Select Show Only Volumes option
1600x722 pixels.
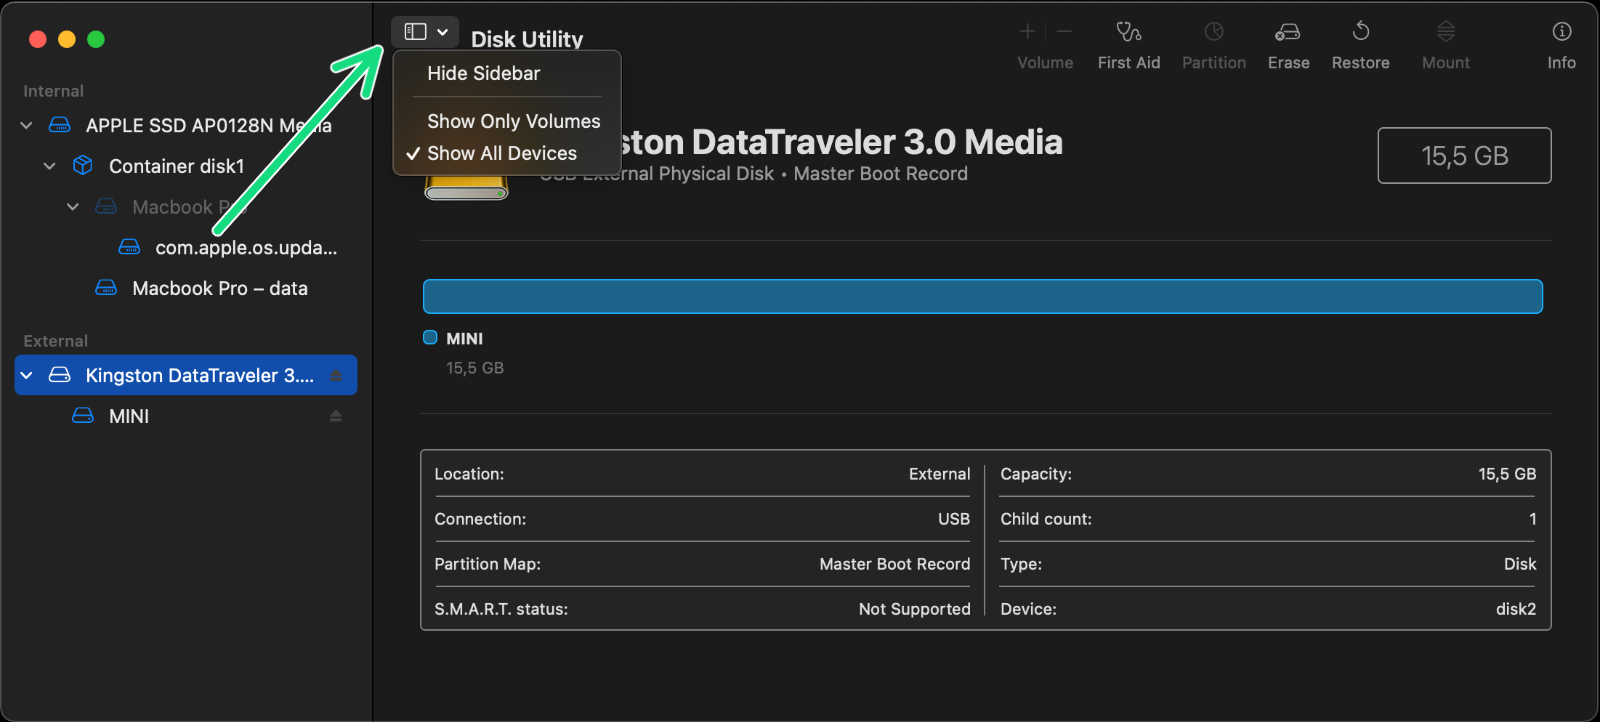[x=513, y=121]
